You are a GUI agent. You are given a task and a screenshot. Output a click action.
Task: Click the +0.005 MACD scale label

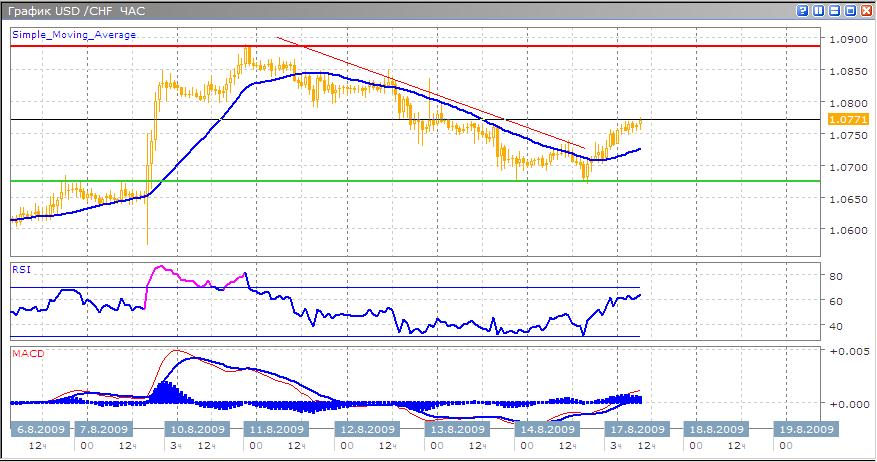(848, 352)
